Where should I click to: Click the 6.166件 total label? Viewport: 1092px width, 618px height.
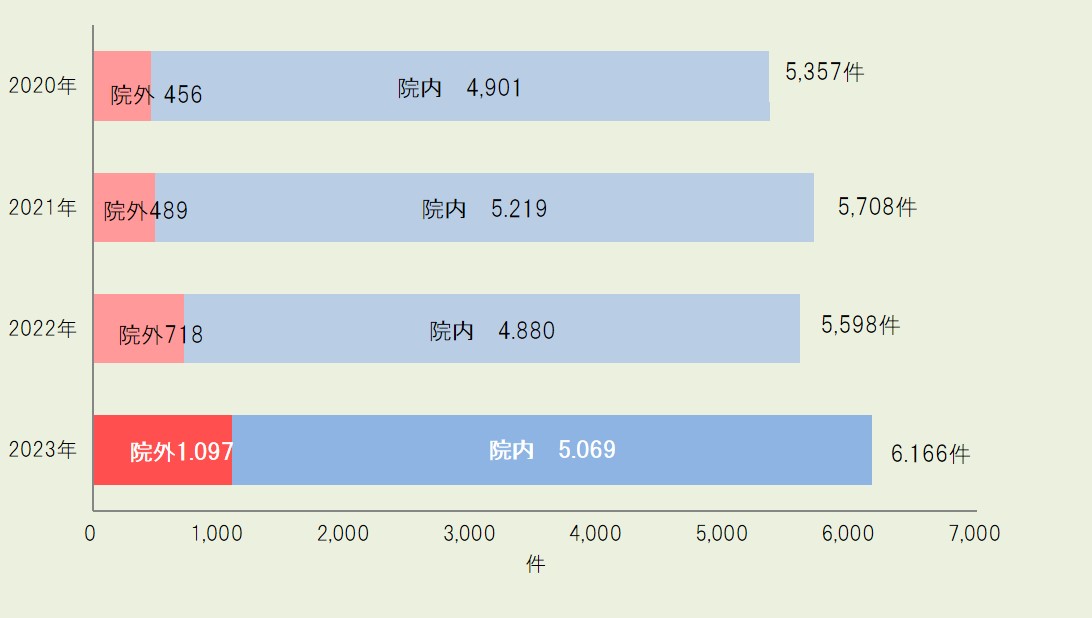930,454
